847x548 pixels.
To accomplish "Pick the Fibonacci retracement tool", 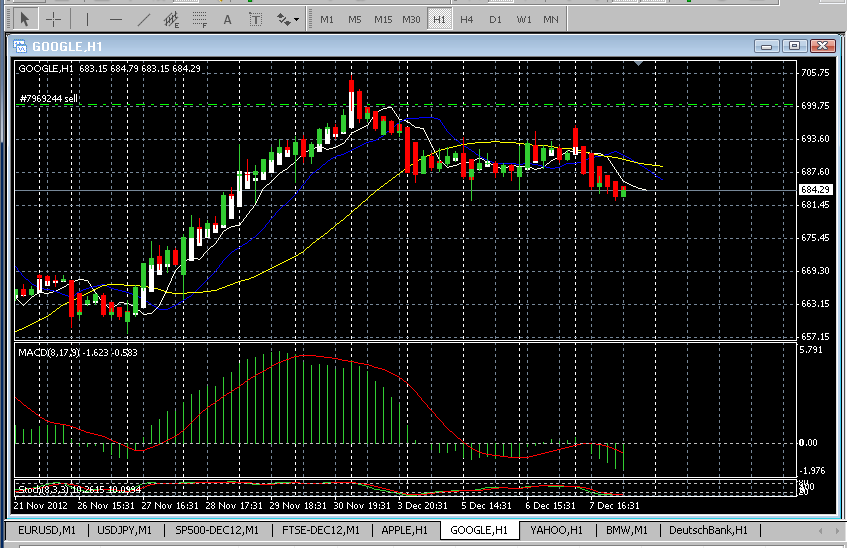I will [x=199, y=19].
